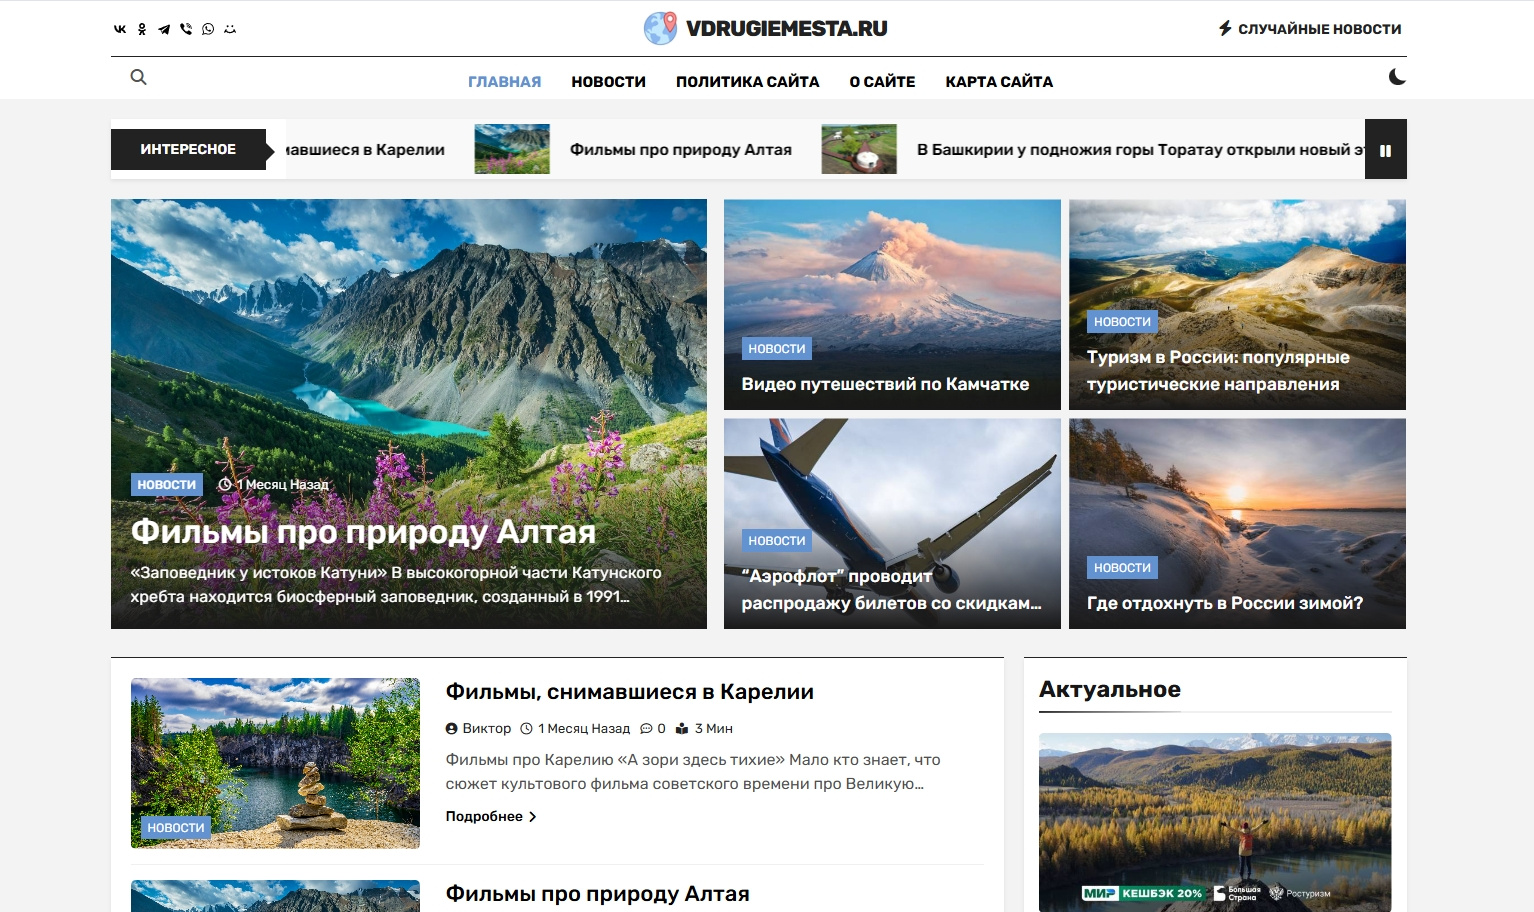Click the Viber phone icon
Image resolution: width=1534 pixels, height=912 pixels.
(186, 29)
